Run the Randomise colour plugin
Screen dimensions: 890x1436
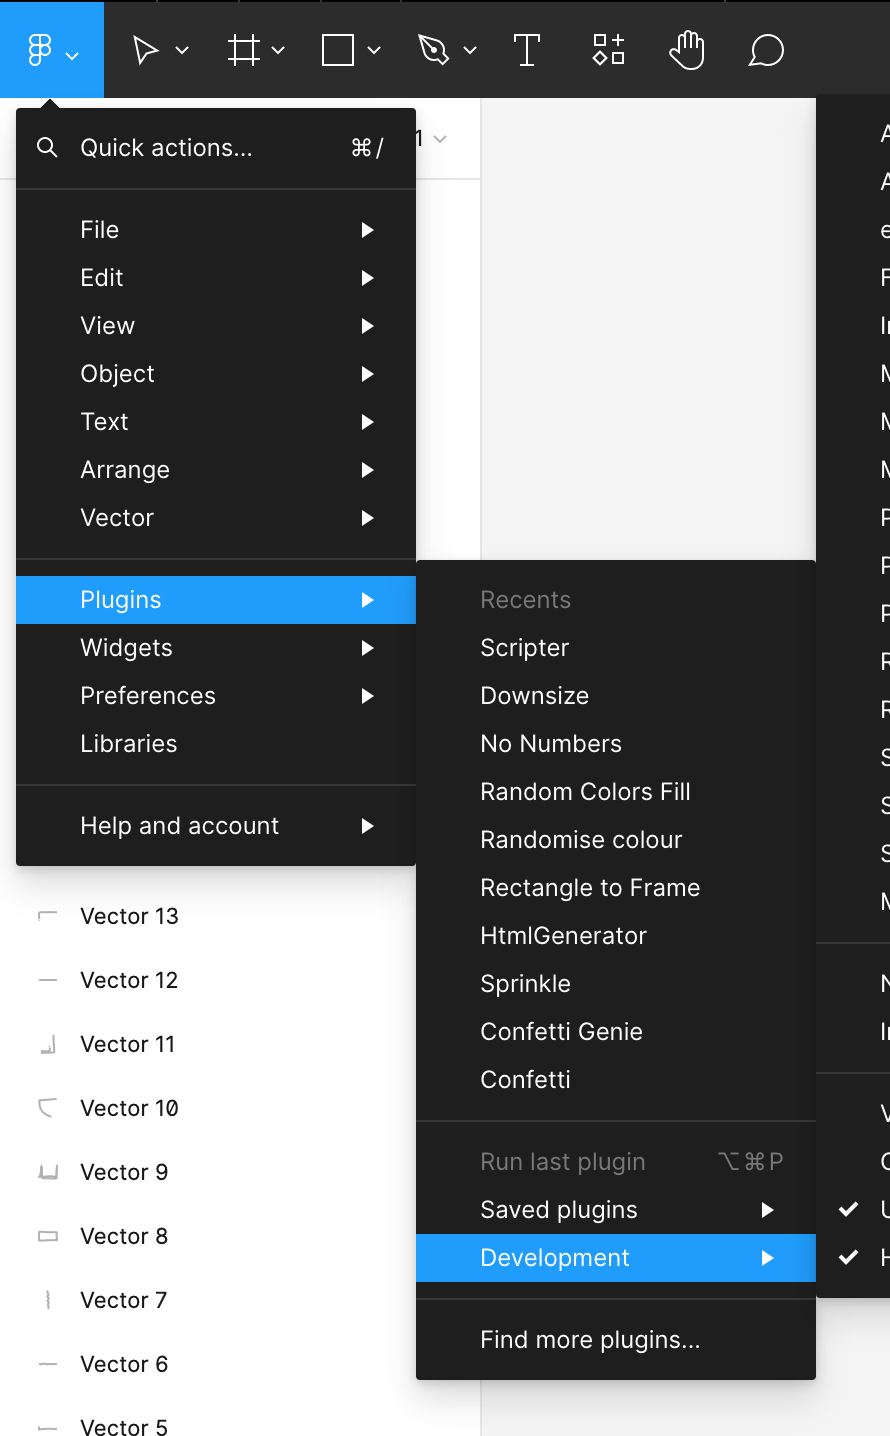616,840
